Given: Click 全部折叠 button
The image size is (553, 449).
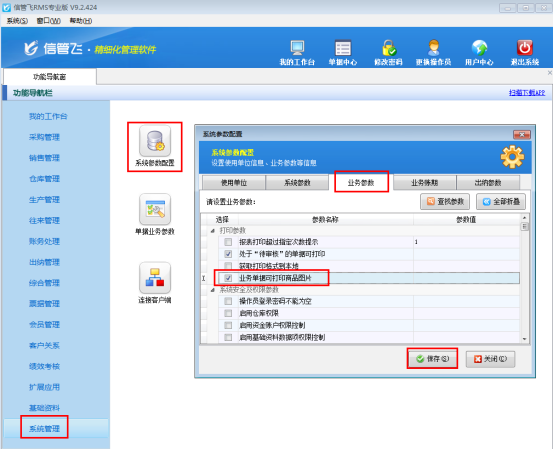Looking at the screenshot, I should click(501, 202).
